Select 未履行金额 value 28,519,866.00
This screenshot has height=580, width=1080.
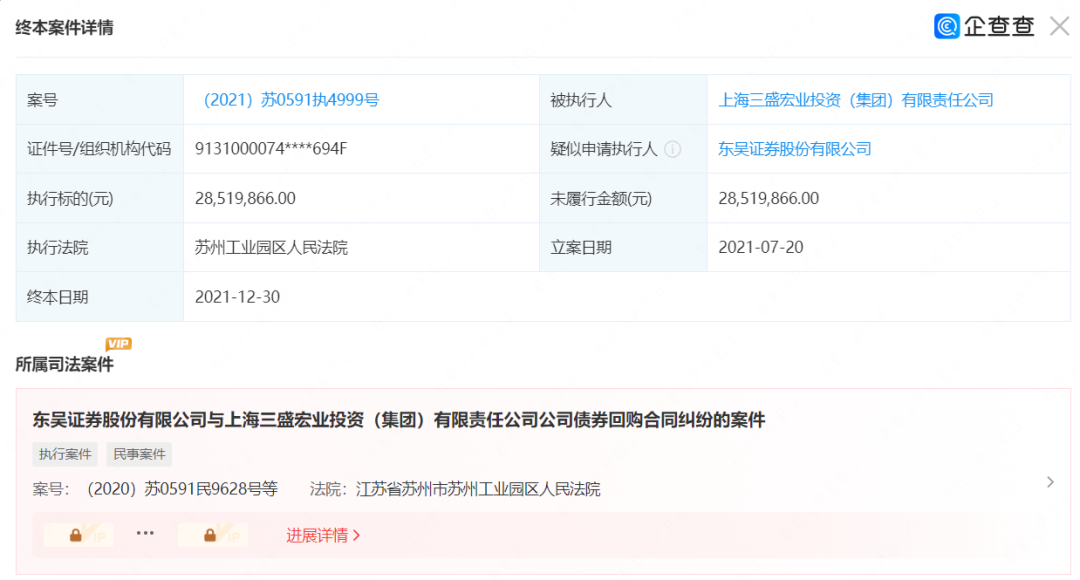coord(769,198)
